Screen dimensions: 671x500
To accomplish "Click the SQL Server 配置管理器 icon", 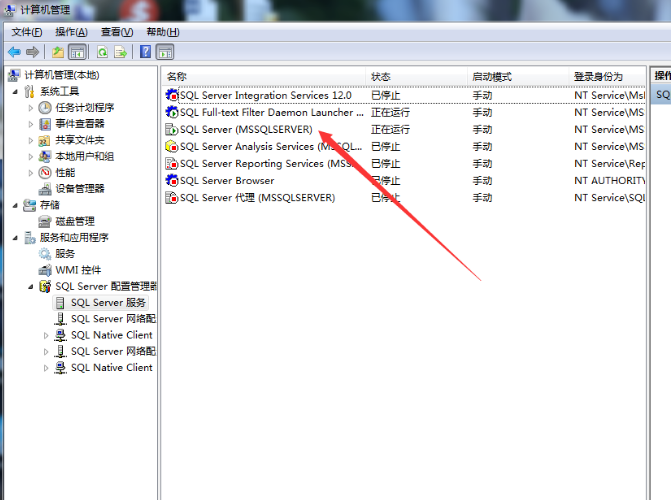I will tap(45, 286).
